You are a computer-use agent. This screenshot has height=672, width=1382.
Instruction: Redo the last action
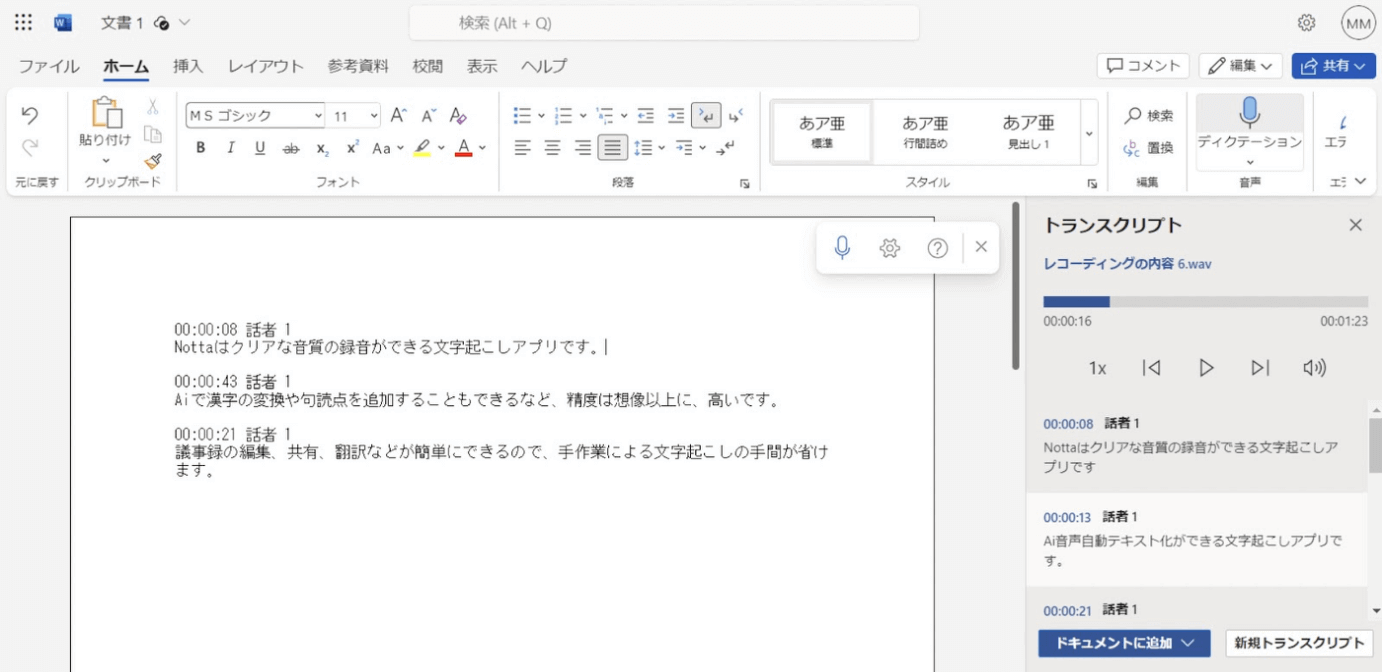(x=30, y=148)
